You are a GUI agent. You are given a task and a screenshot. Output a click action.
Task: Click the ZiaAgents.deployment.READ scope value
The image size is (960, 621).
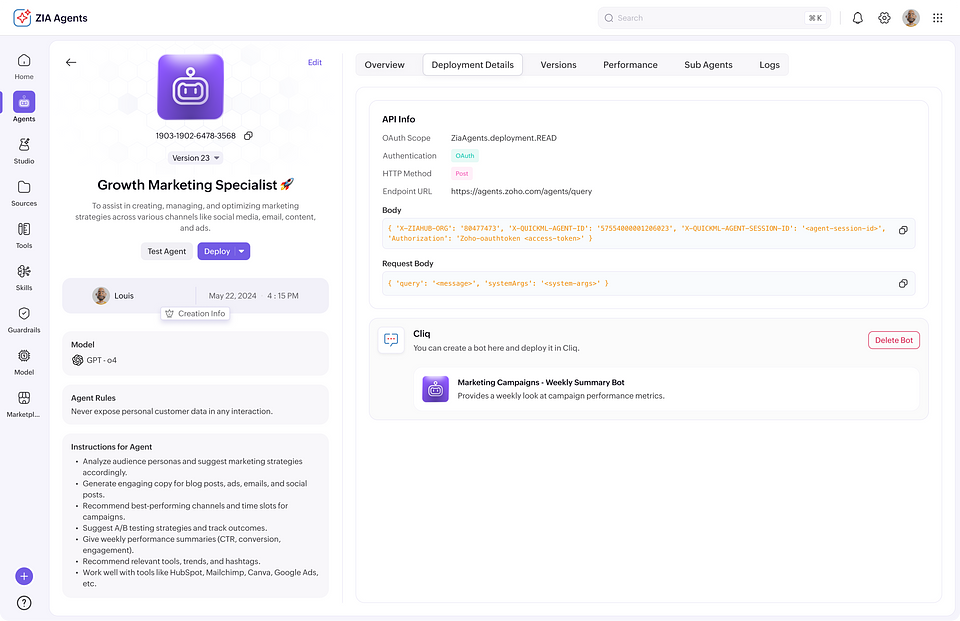pyautogui.click(x=504, y=138)
